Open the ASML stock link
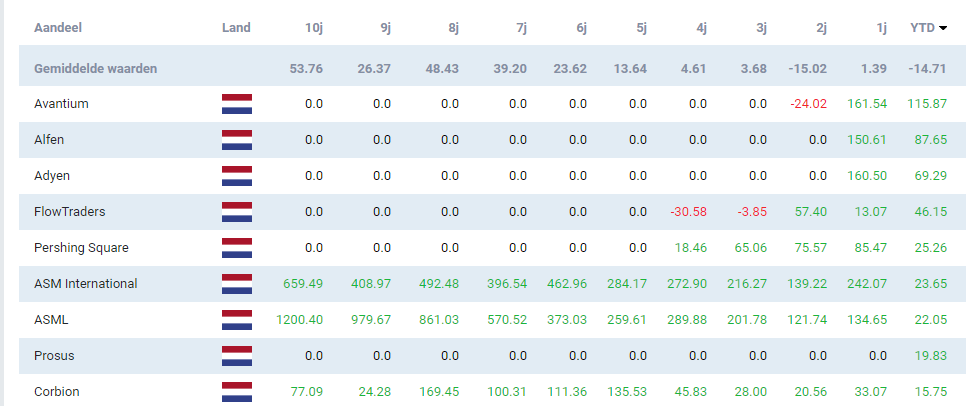 coord(51,320)
